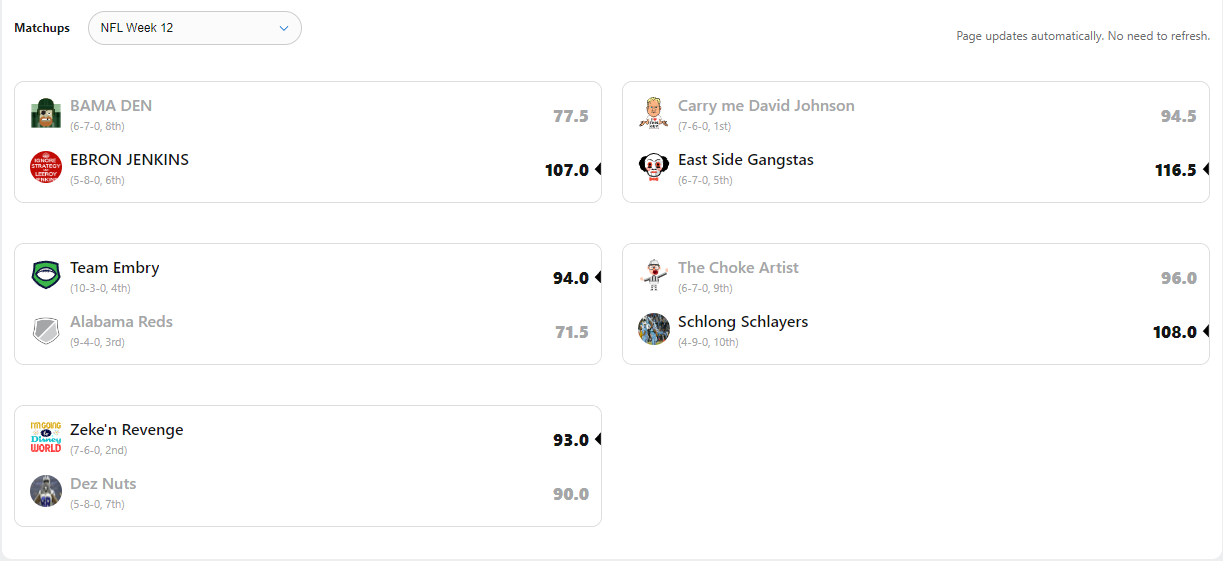Image resolution: width=1223 pixels, height=561 pixels.
Task: Click The Choke Artist referee avatar
Action: click(654, 275)
